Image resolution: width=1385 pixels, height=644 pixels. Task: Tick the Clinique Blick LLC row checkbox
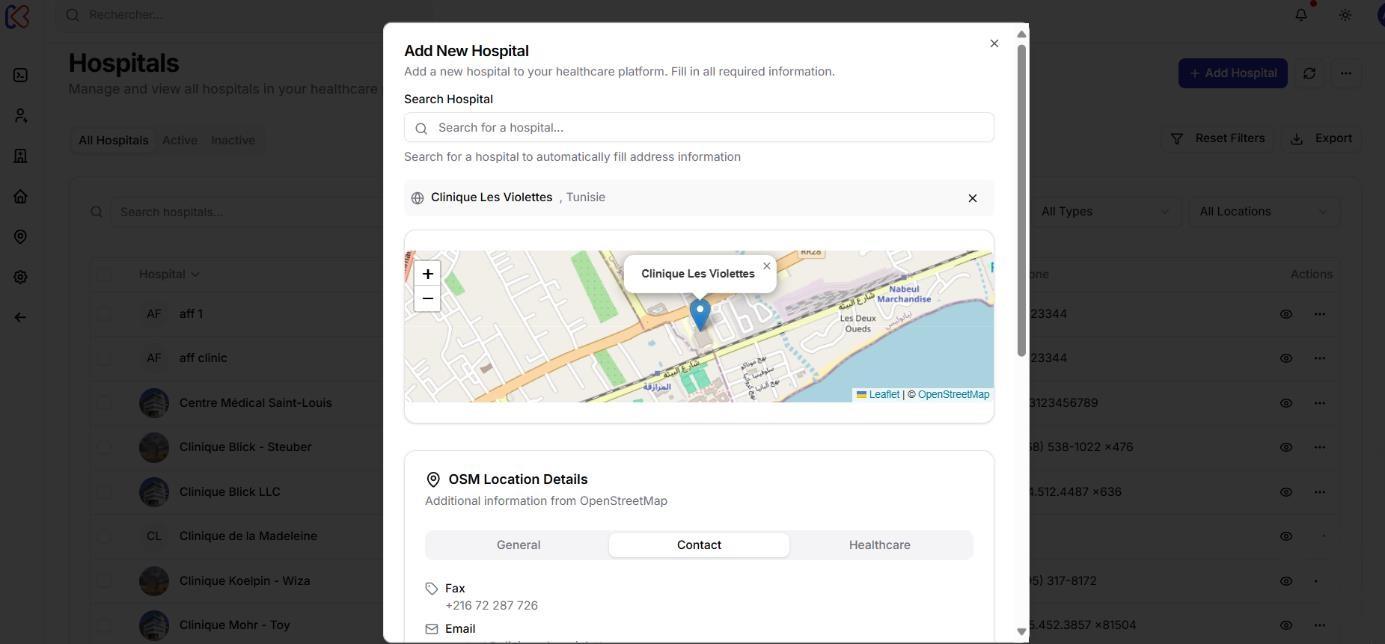106,491
